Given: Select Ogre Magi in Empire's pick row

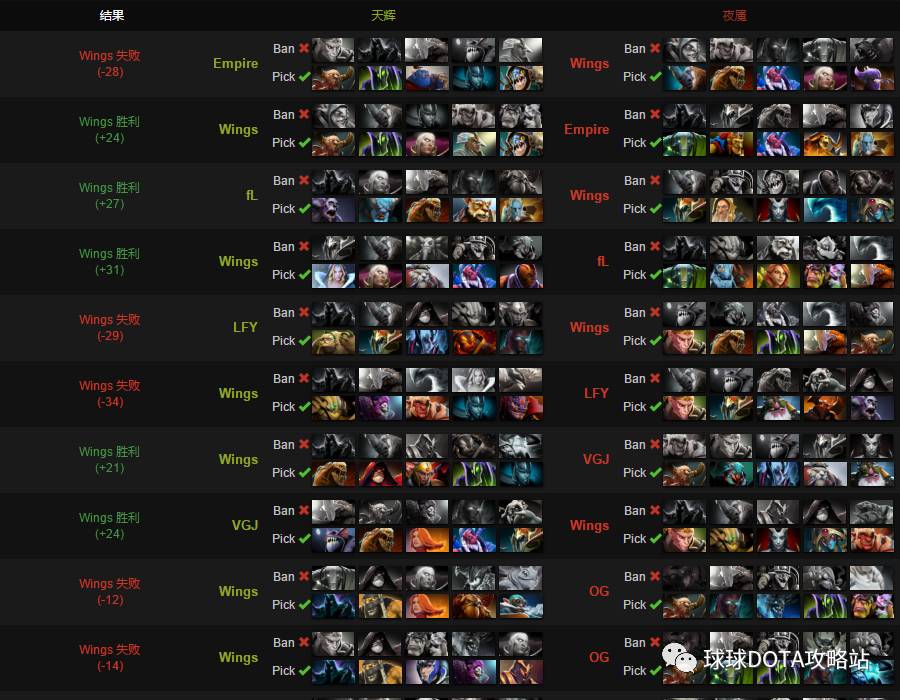Looking at the screenshot, I should [427, 78].
